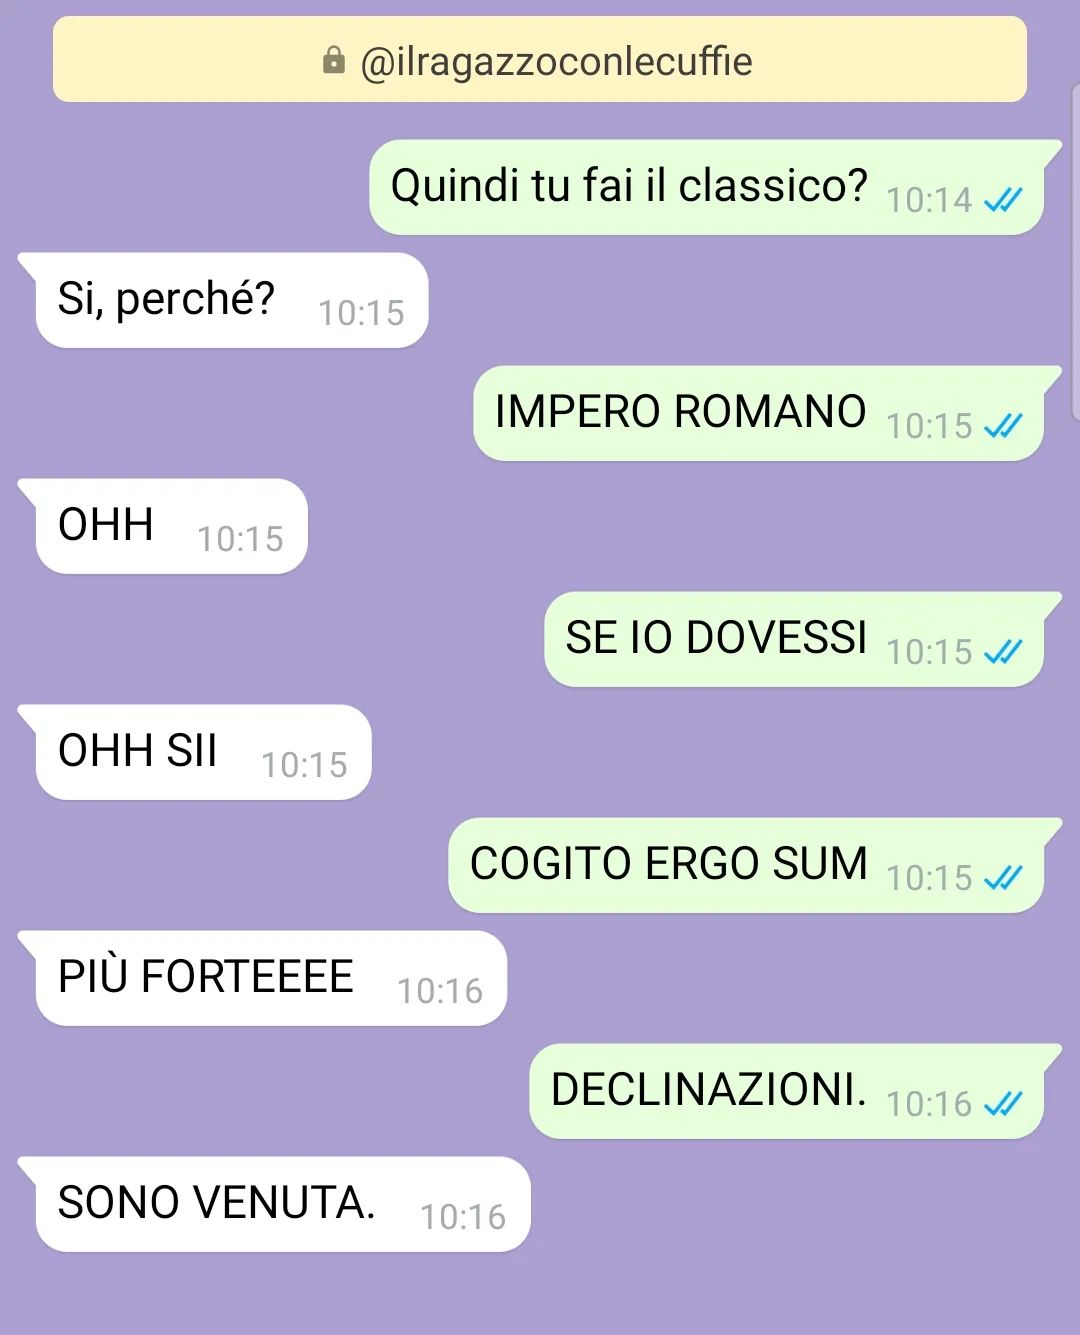This screenshot has height=1335, width=1080.
Task: Tap the 10:14 timestamp on first message
Action: click(929, 201)
